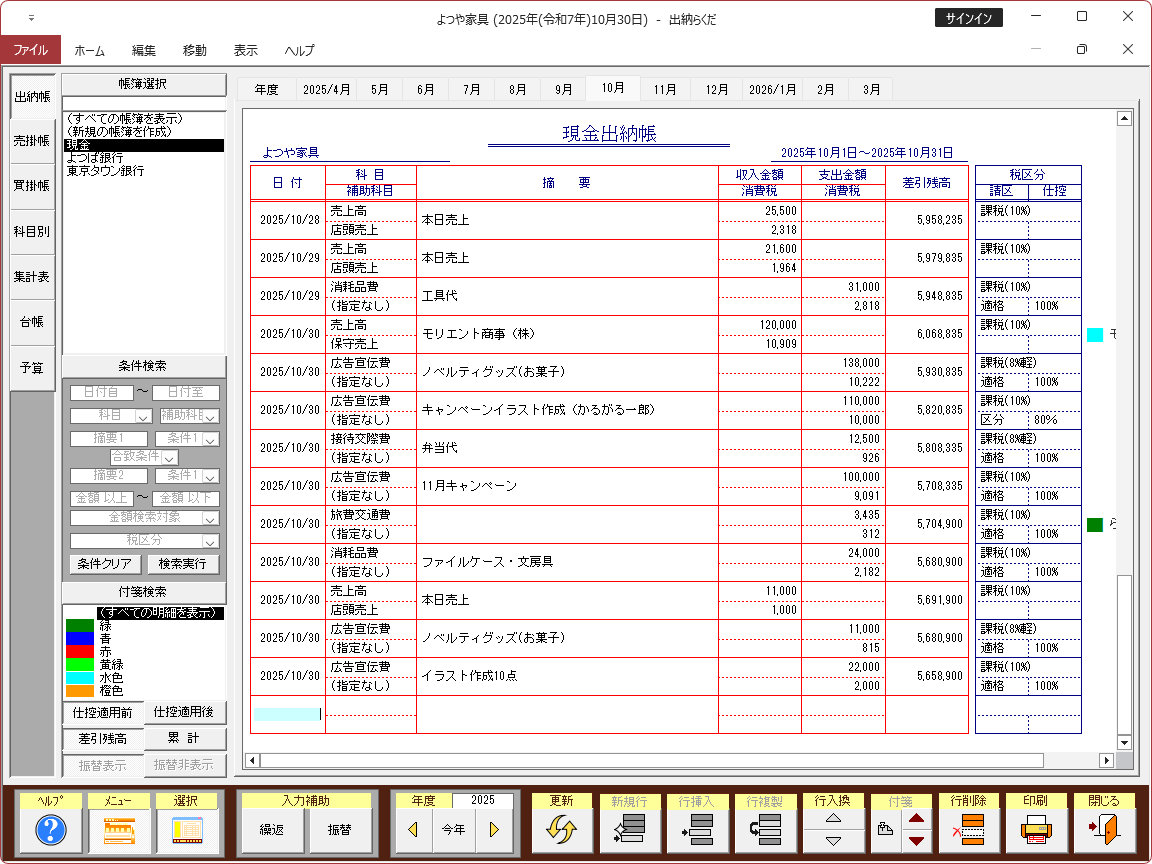Viewport: 1152px width, 864px height.
Task: Expand the 科目 dropdown in search conditions
Action: tap(142, 415)
